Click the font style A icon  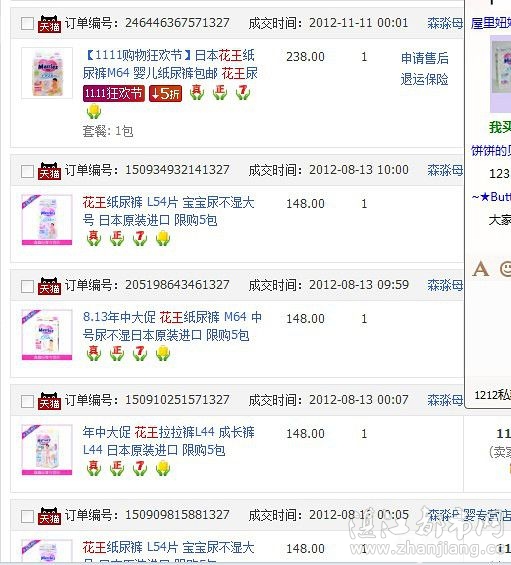coord(481,269)
